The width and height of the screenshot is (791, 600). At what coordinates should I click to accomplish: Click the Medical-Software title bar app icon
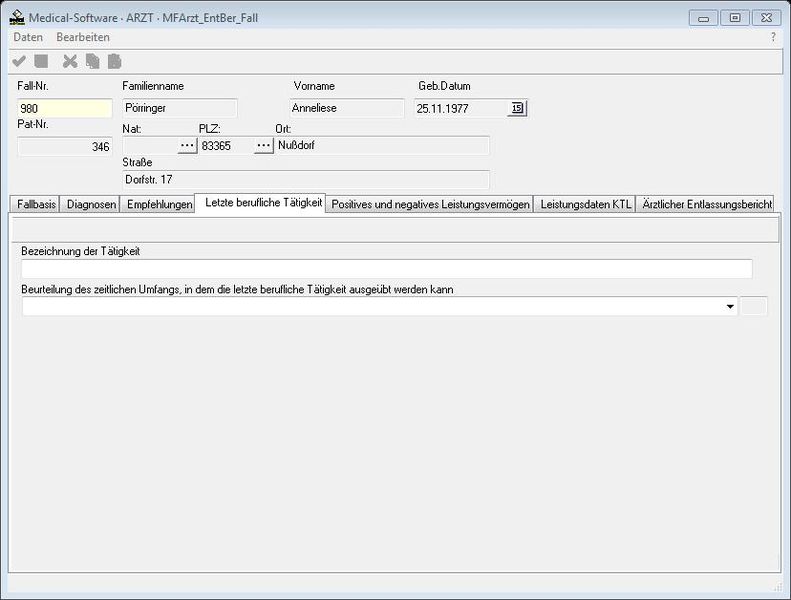pos(17,17)
